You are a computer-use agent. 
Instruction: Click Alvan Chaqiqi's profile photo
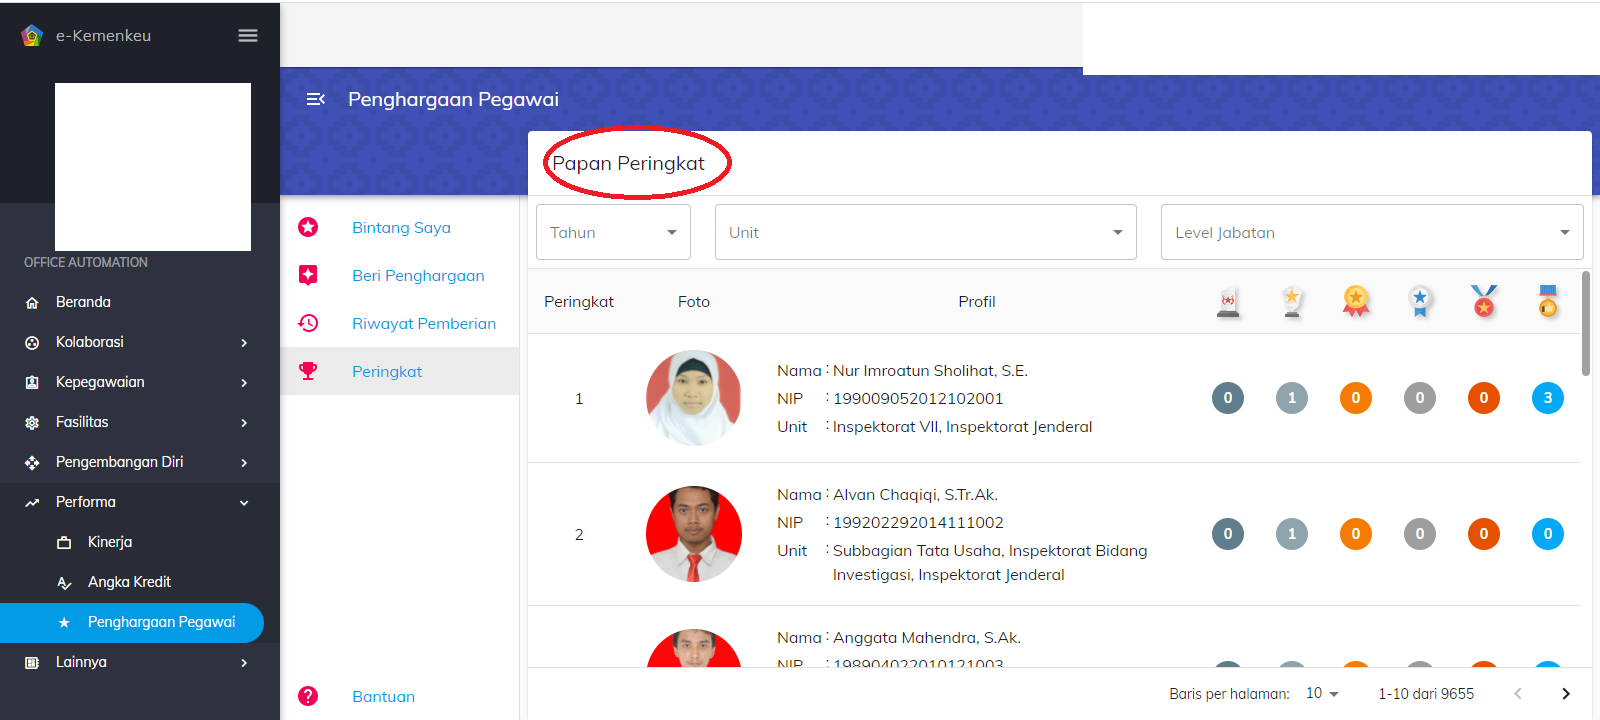693,534
